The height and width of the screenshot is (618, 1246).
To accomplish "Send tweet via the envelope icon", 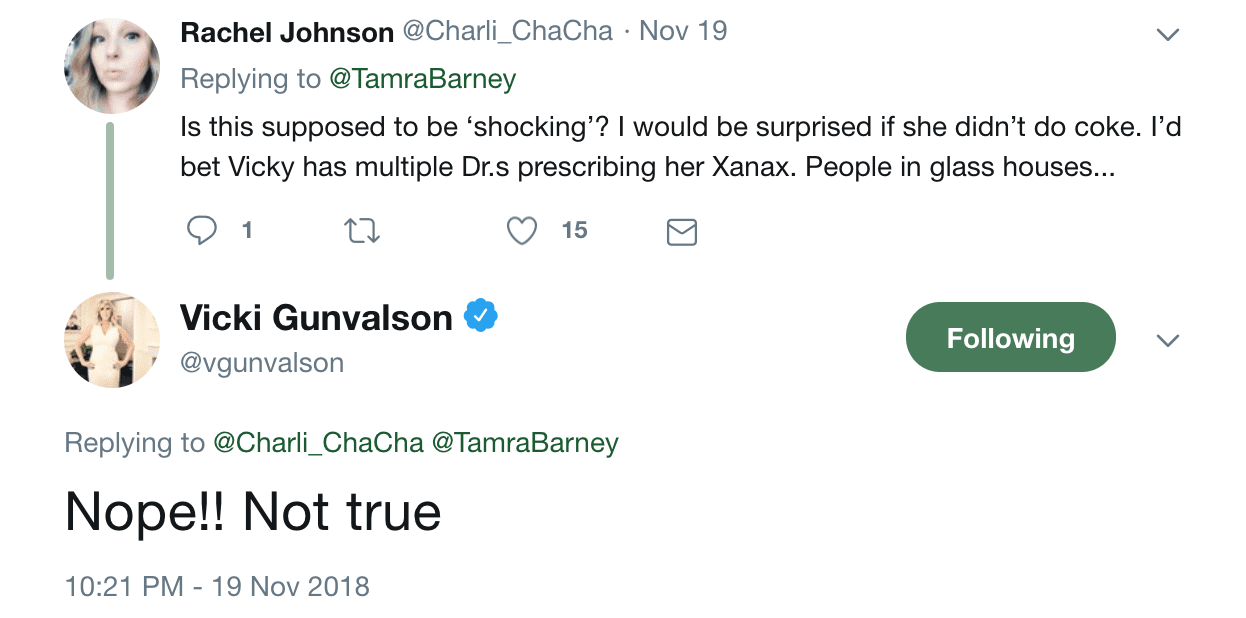I will coord(681,232).
